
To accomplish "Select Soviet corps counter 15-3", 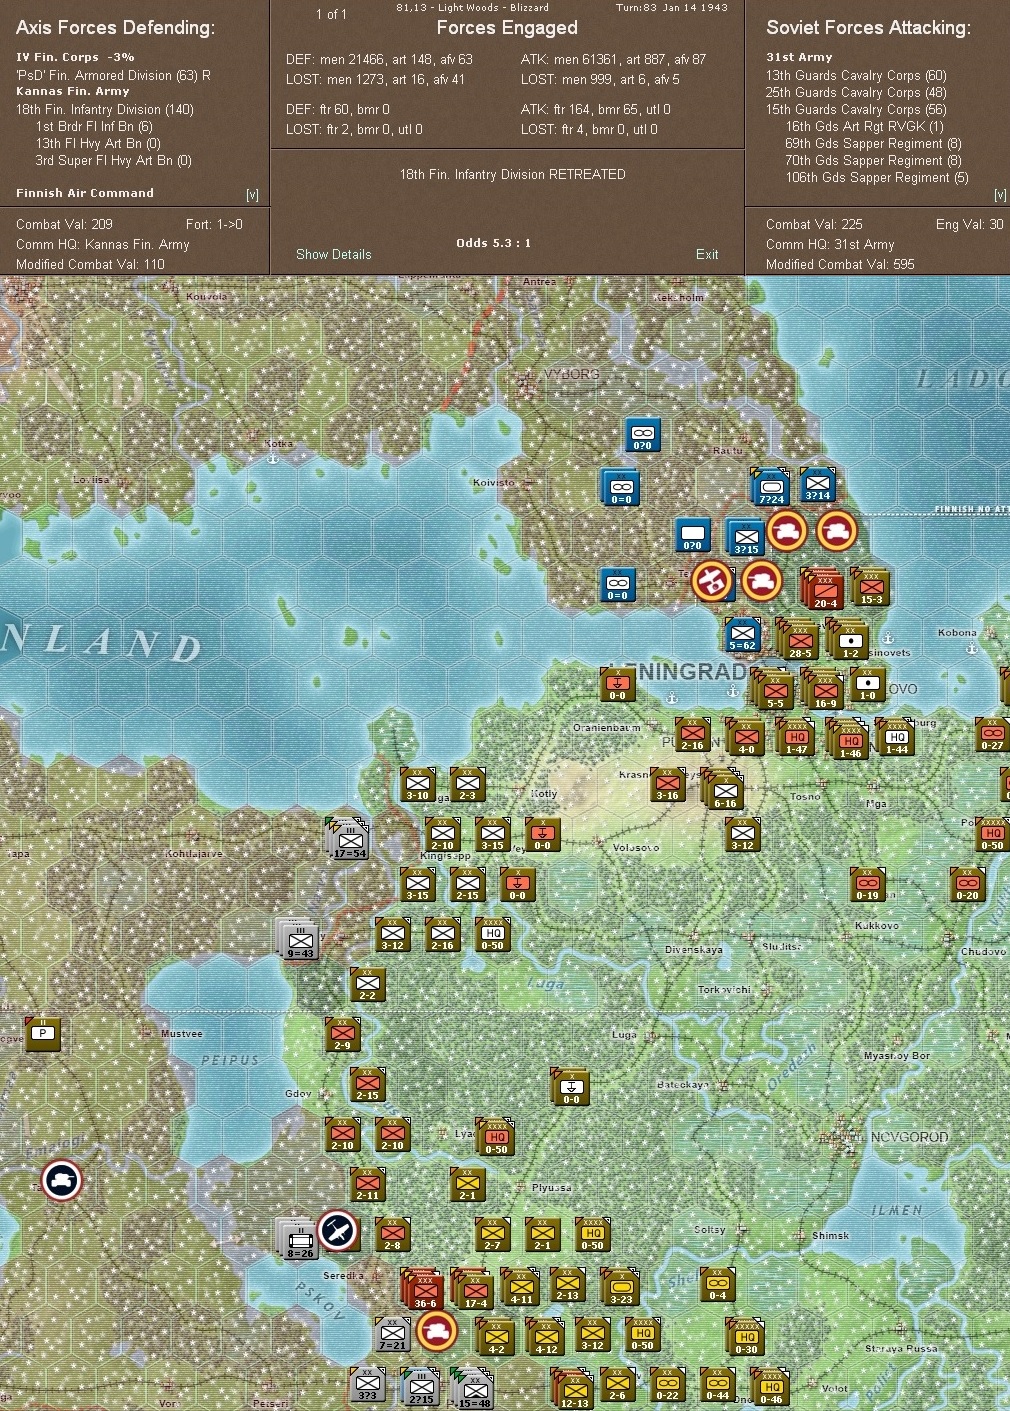I will tap(871, 588).
